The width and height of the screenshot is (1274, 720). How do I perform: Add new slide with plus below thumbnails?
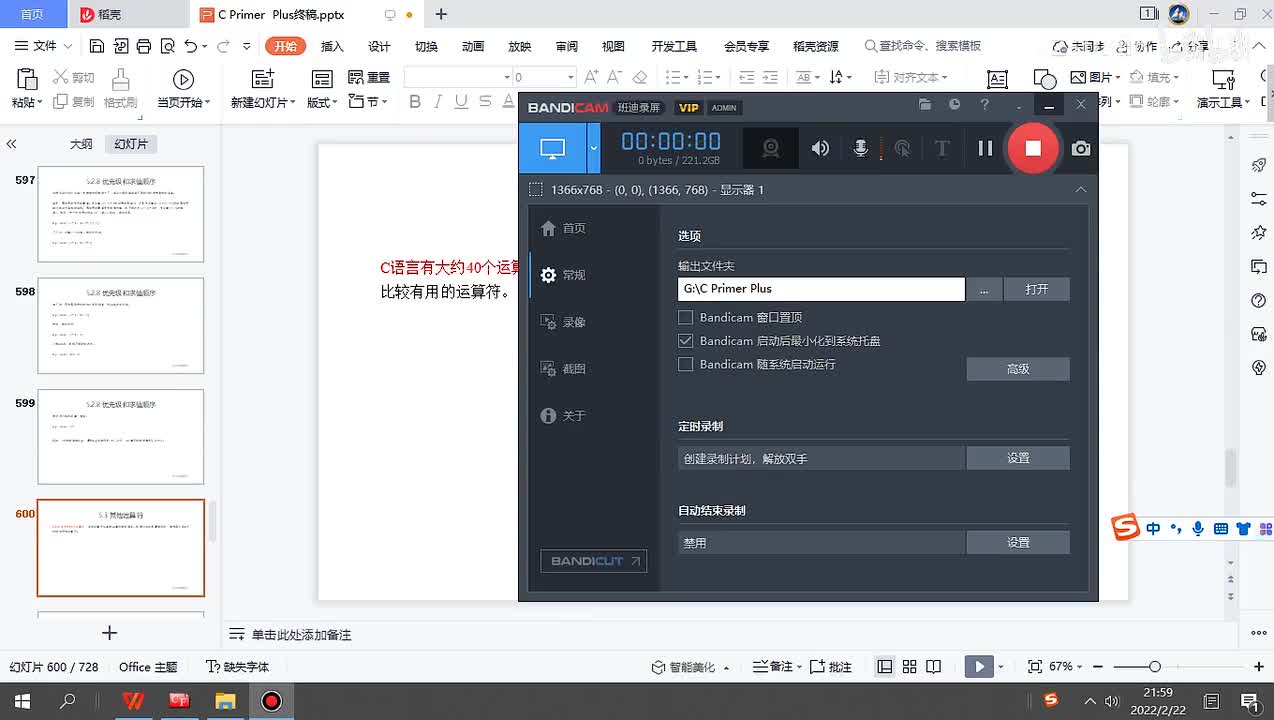[110, 632]
